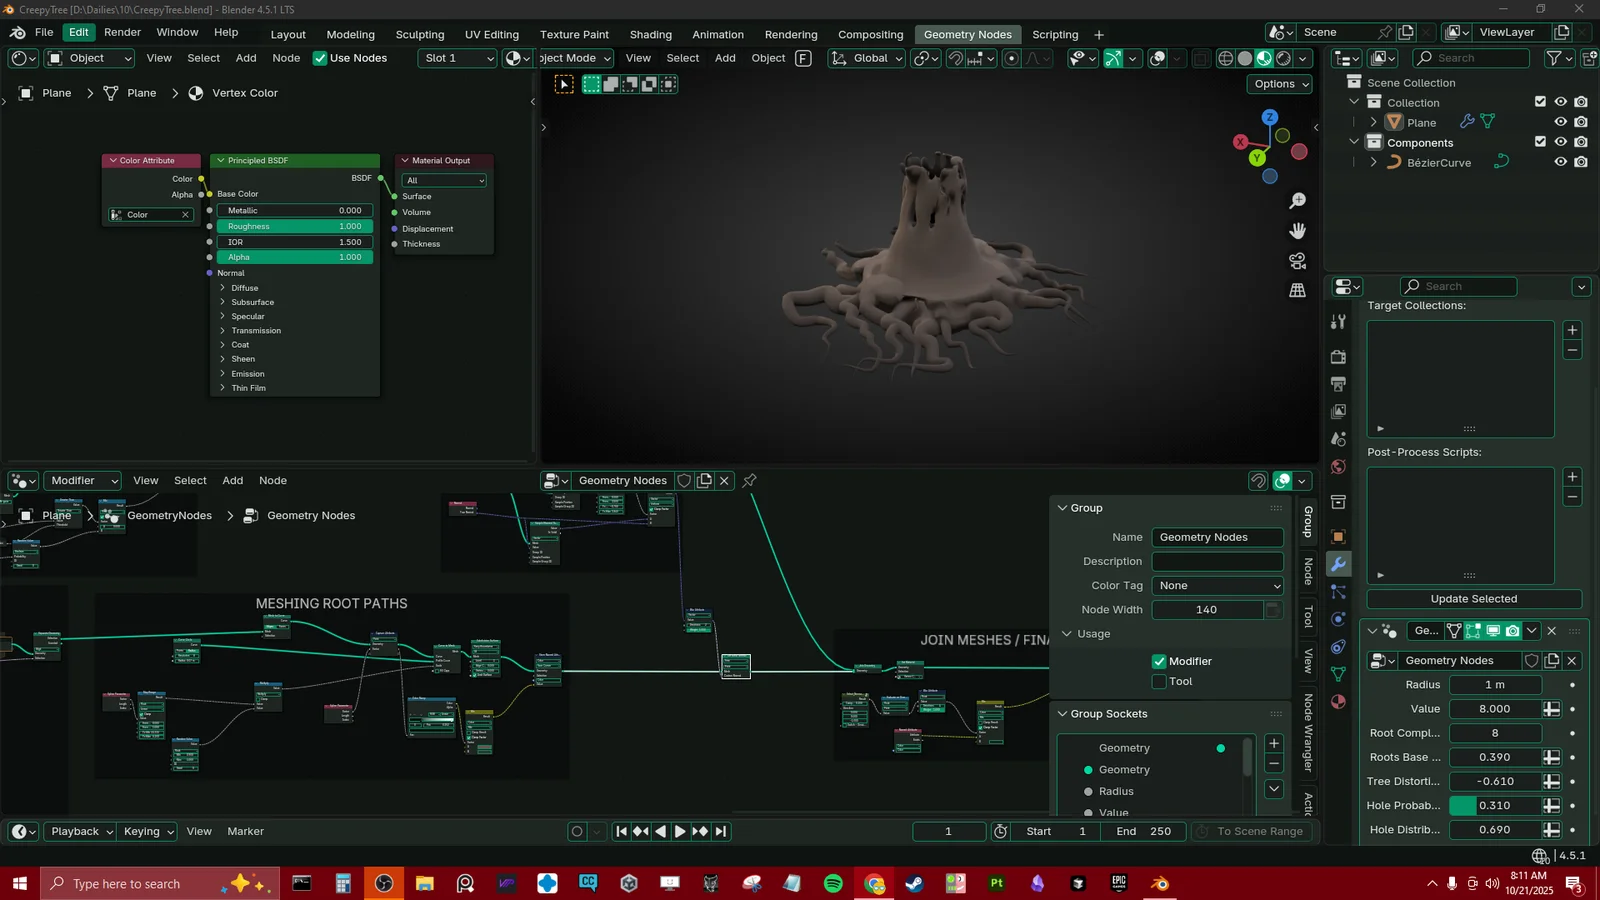Screen dimensions: 1600x900
Task: Click To Scene Range in the timeline
Action: (1251, 831)
